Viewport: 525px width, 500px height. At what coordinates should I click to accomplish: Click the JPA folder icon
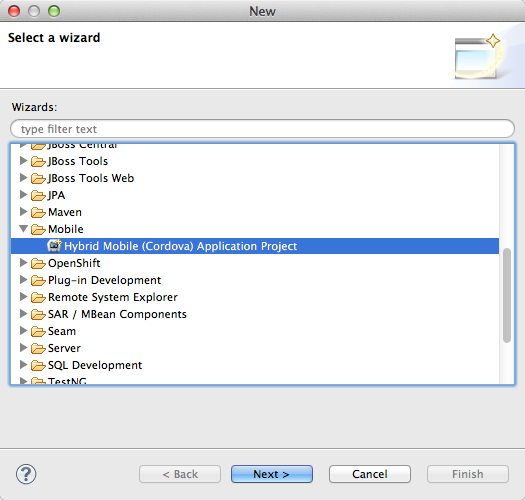(x=38, y=195)
